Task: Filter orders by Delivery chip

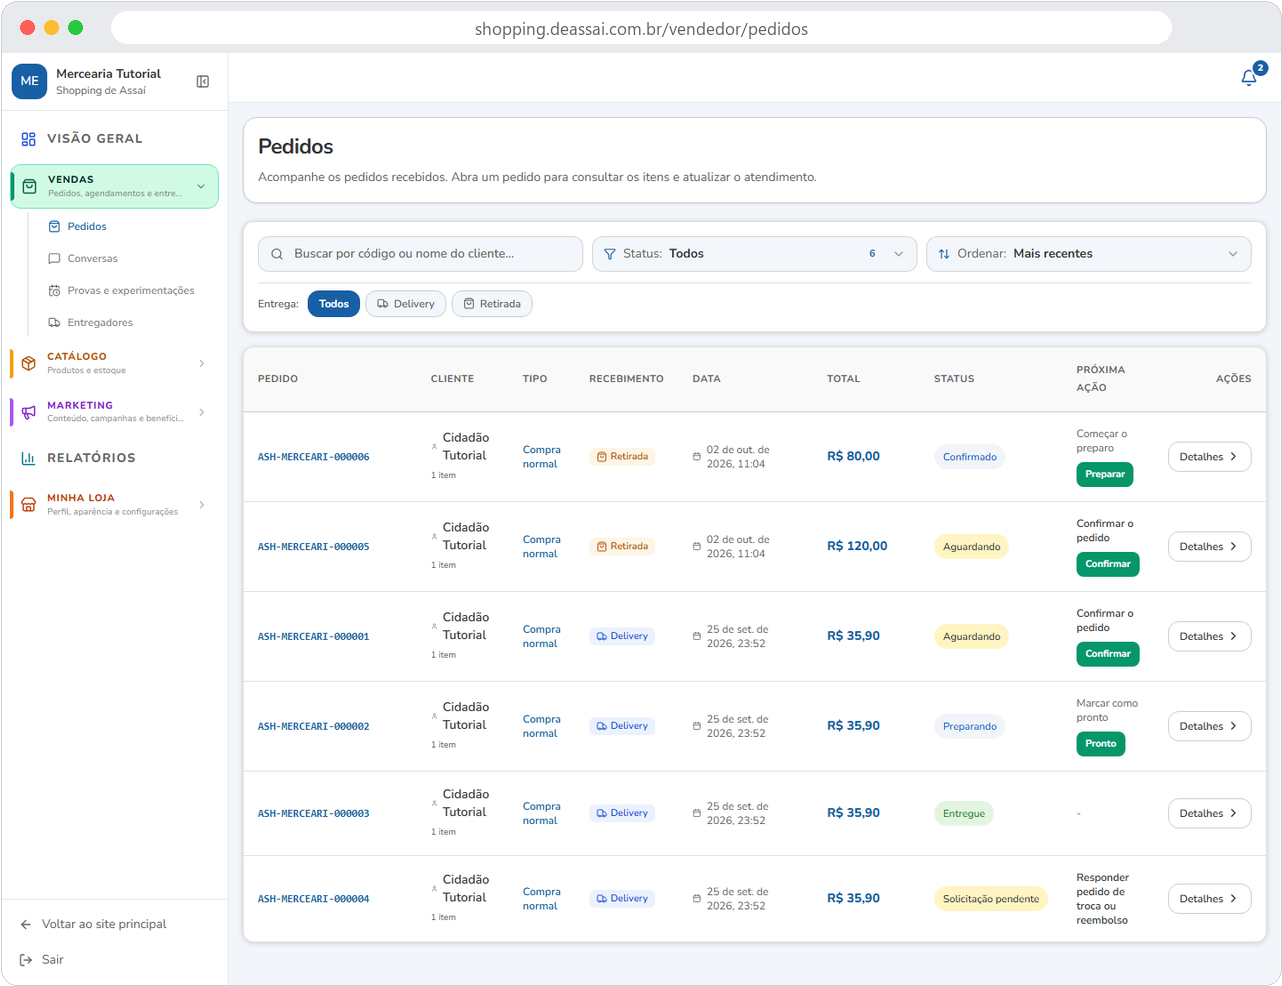Action: (406, 304)
